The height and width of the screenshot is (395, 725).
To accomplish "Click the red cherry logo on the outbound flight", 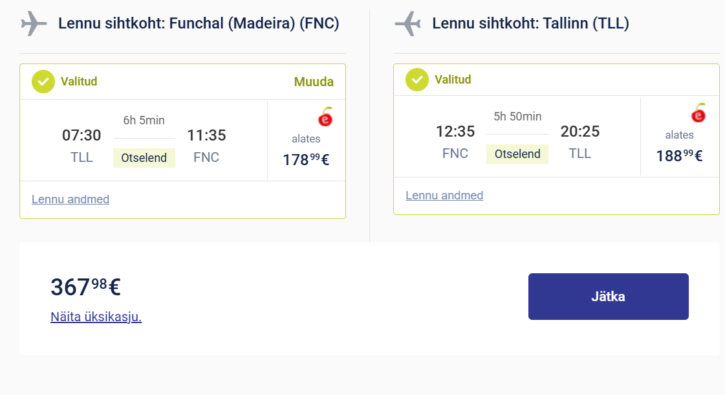I will [326, 117].
